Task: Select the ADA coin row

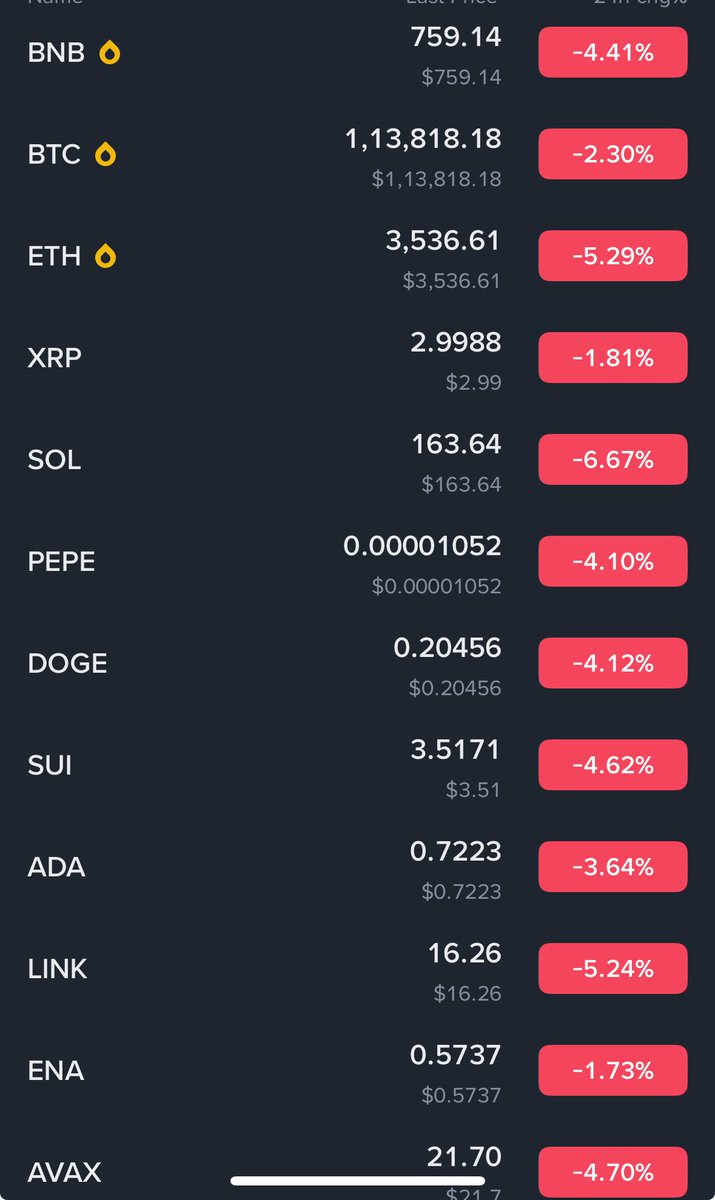Action: coord(357,867)
